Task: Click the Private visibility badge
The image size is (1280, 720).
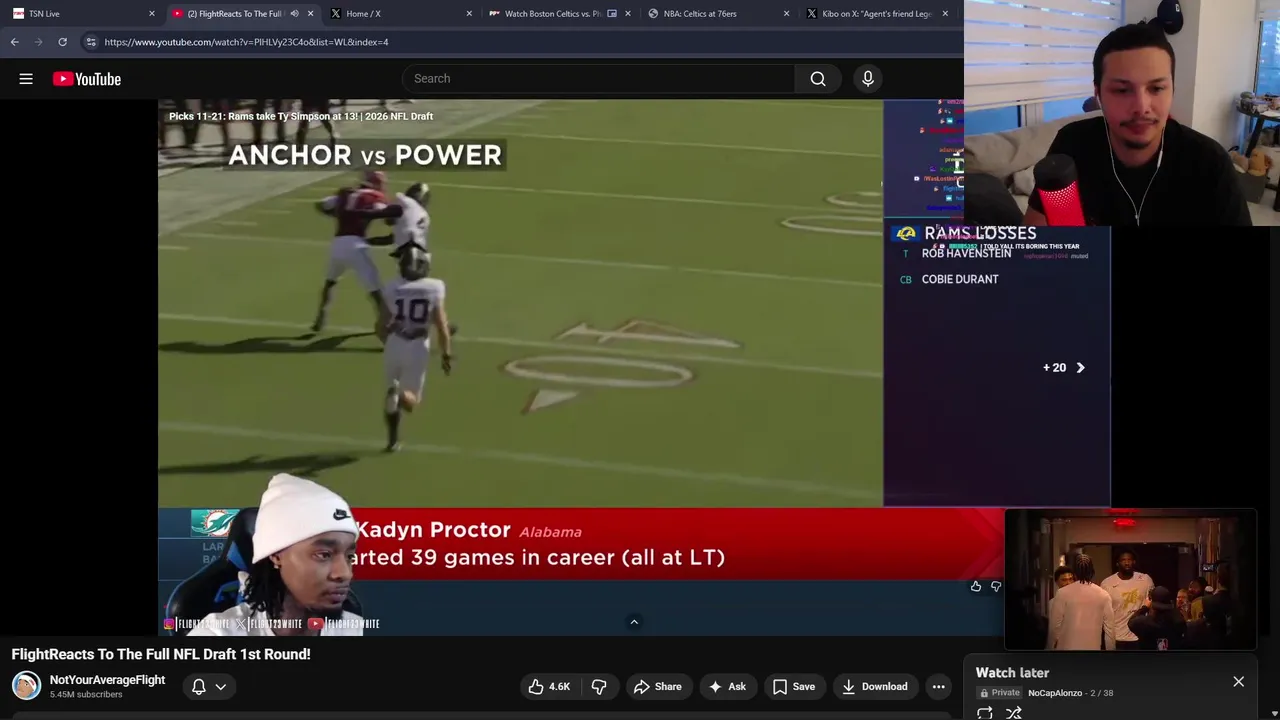Action: pyautogui.click(x=1000, y=693)
